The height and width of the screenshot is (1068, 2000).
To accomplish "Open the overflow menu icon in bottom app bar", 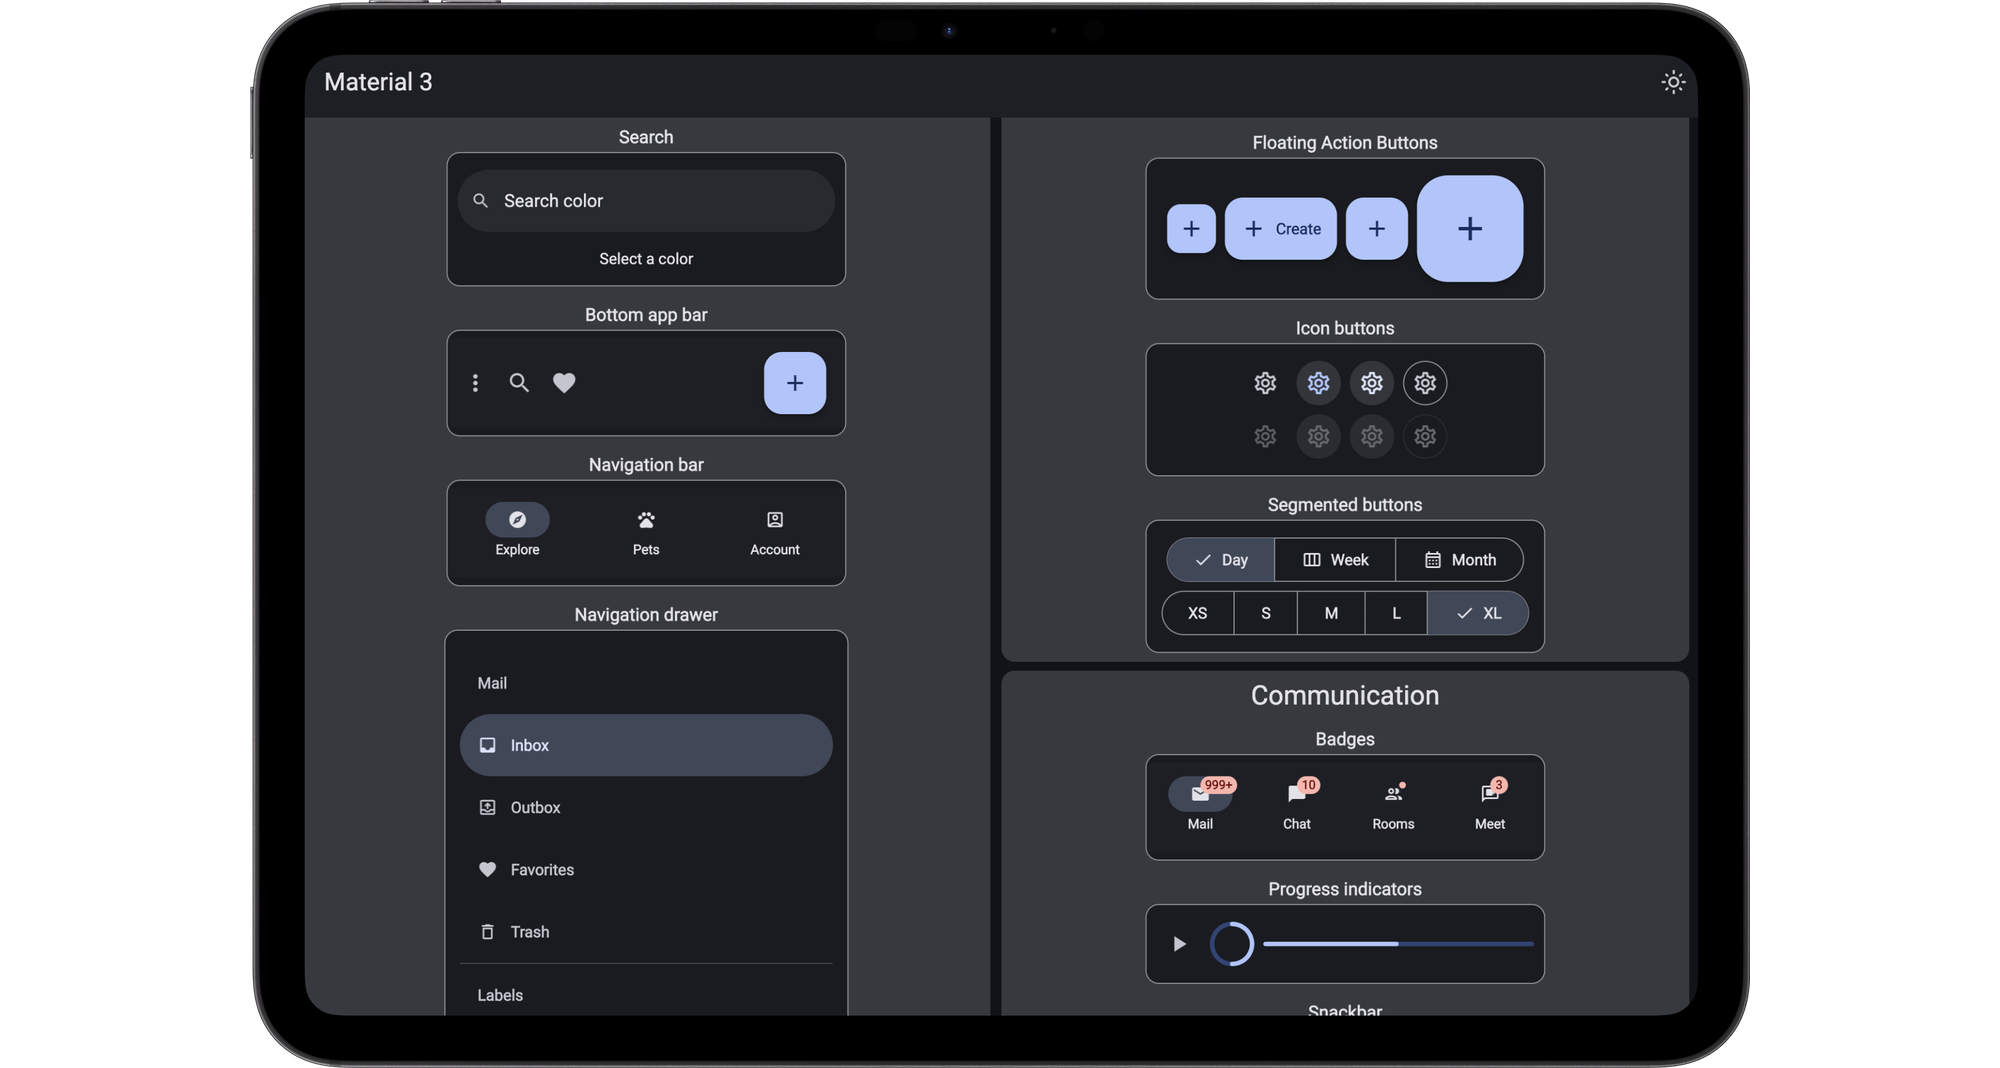I will point(475,383).
